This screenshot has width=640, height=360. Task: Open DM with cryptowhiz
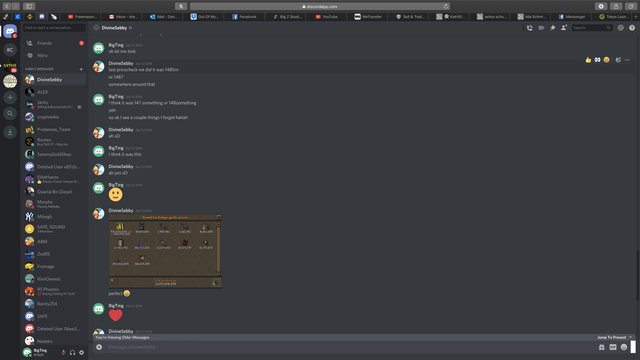coord(54,117)
